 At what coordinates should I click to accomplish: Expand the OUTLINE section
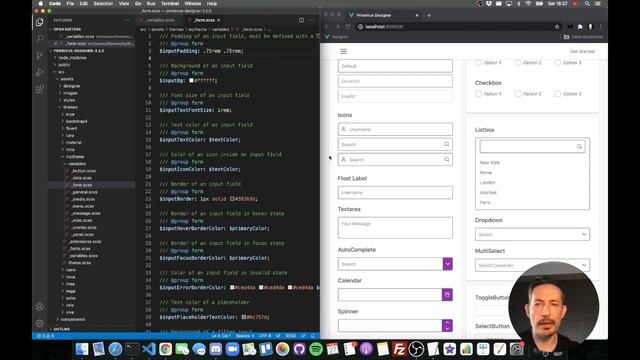tap(61, 329)
